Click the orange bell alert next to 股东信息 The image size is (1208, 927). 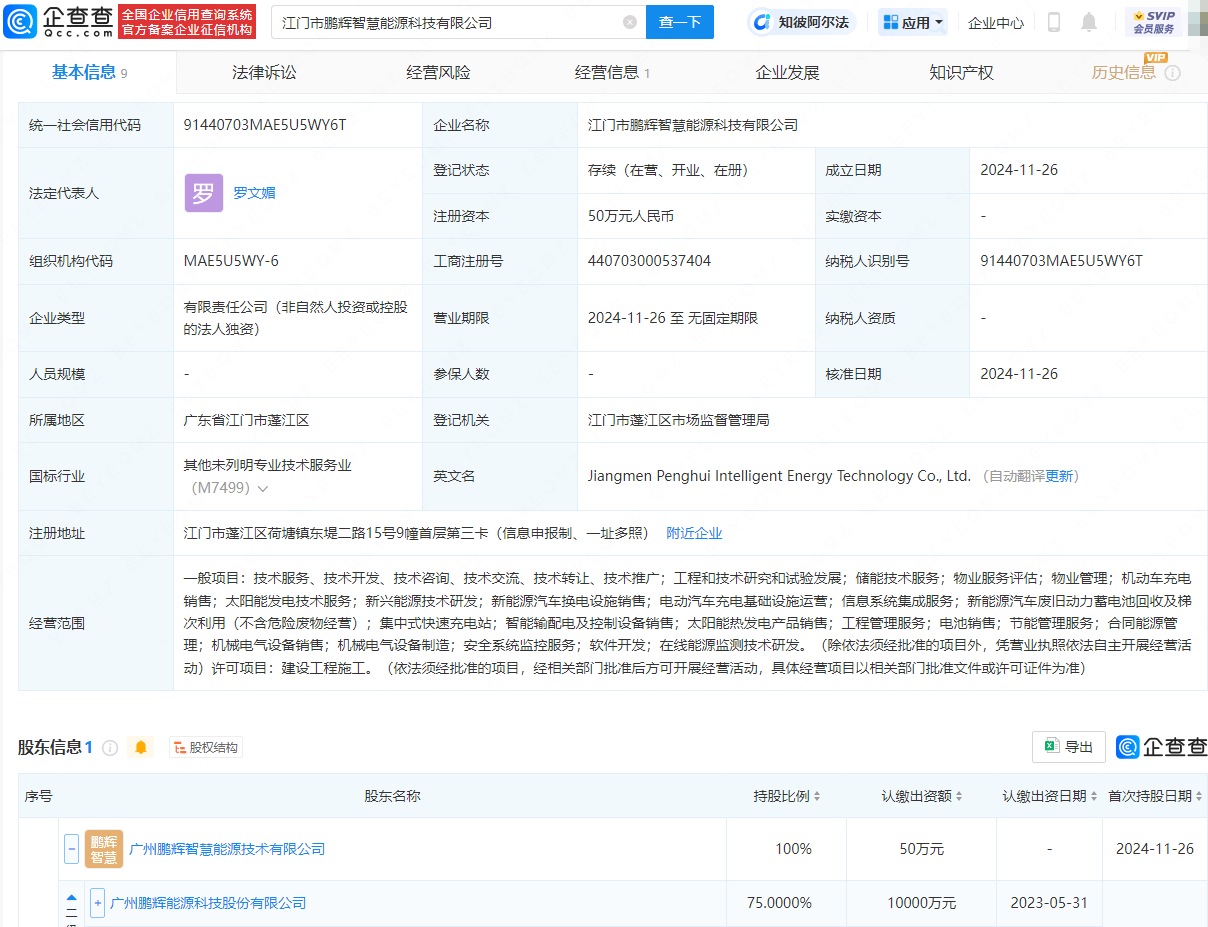point(141,747)
